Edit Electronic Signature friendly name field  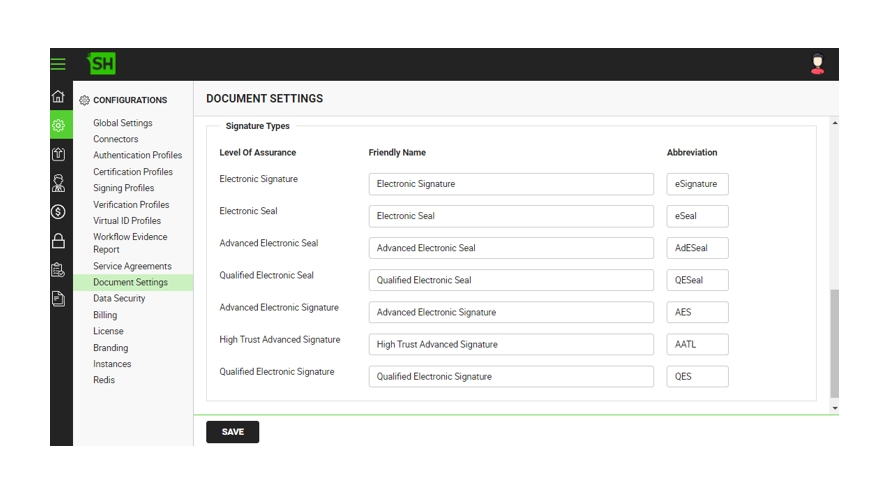511,184
